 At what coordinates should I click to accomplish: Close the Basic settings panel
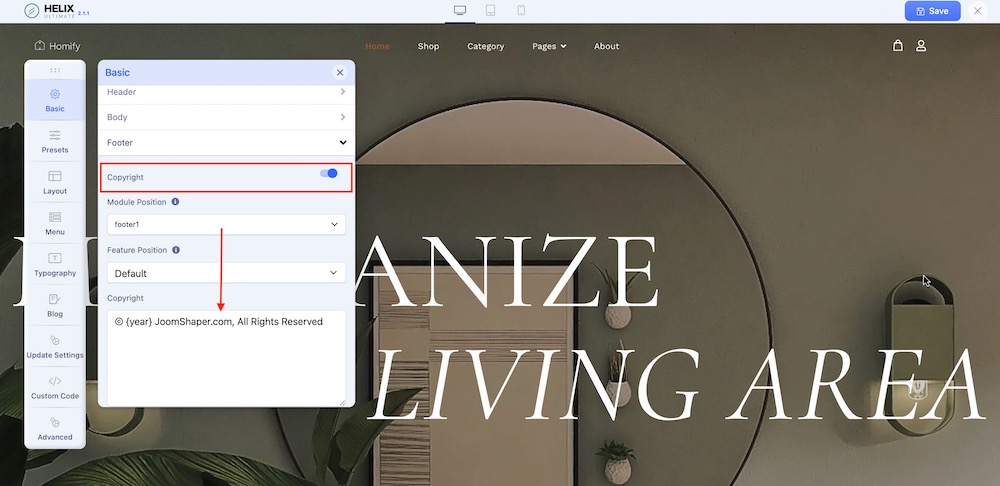[x=340, y=73]
